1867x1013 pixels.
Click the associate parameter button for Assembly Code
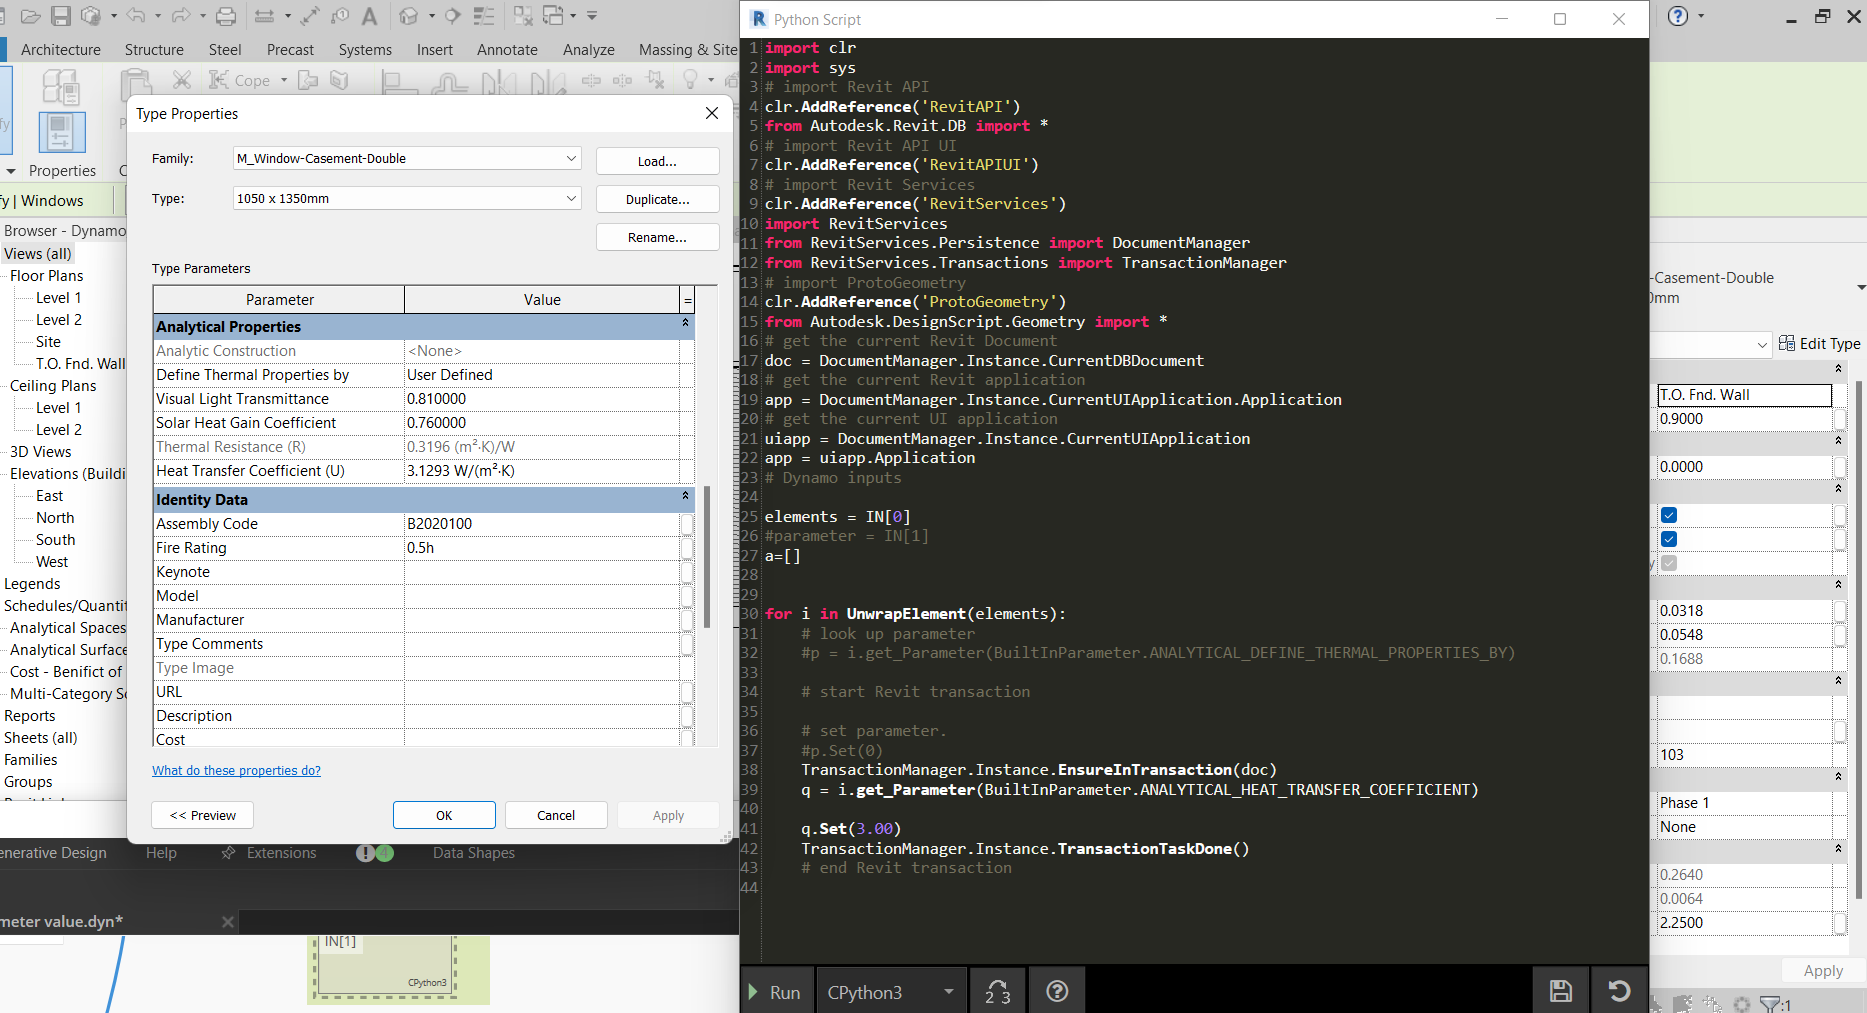[687, 524]
